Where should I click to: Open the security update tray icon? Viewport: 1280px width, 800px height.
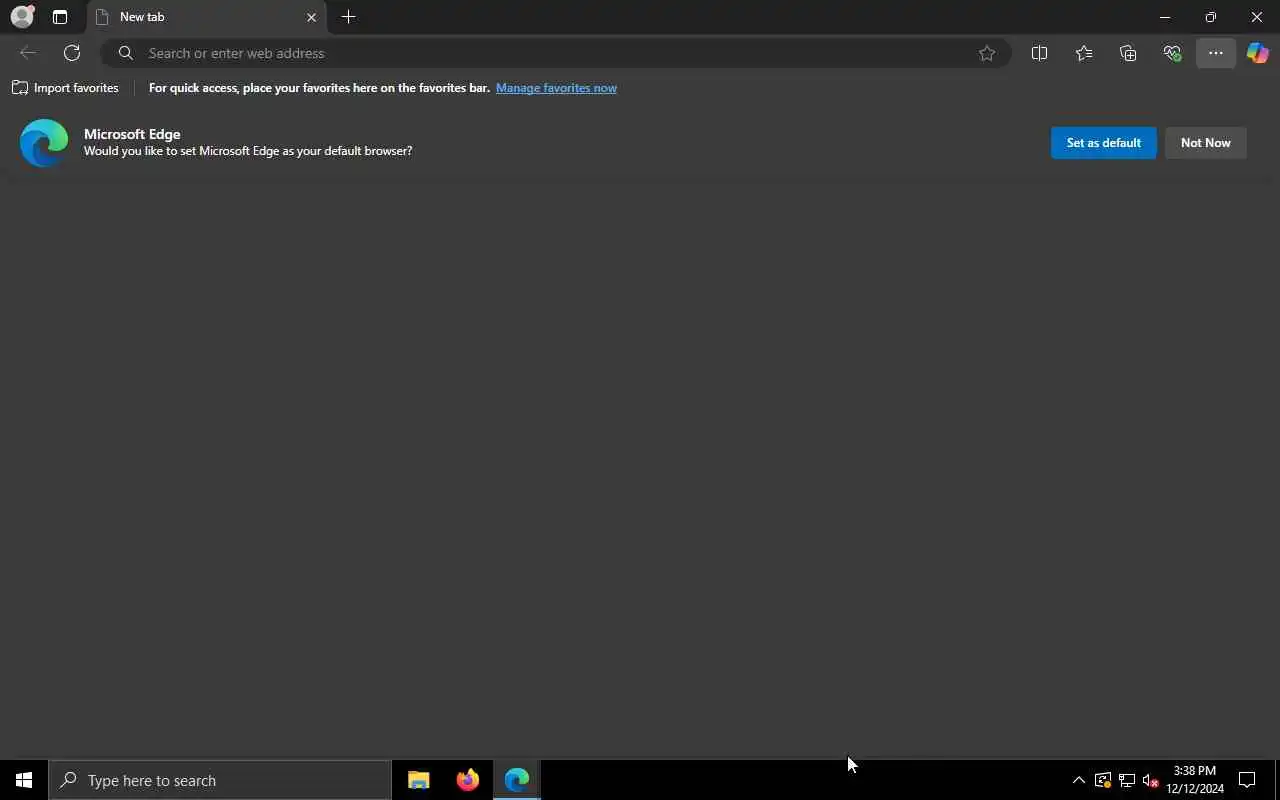1103,780
